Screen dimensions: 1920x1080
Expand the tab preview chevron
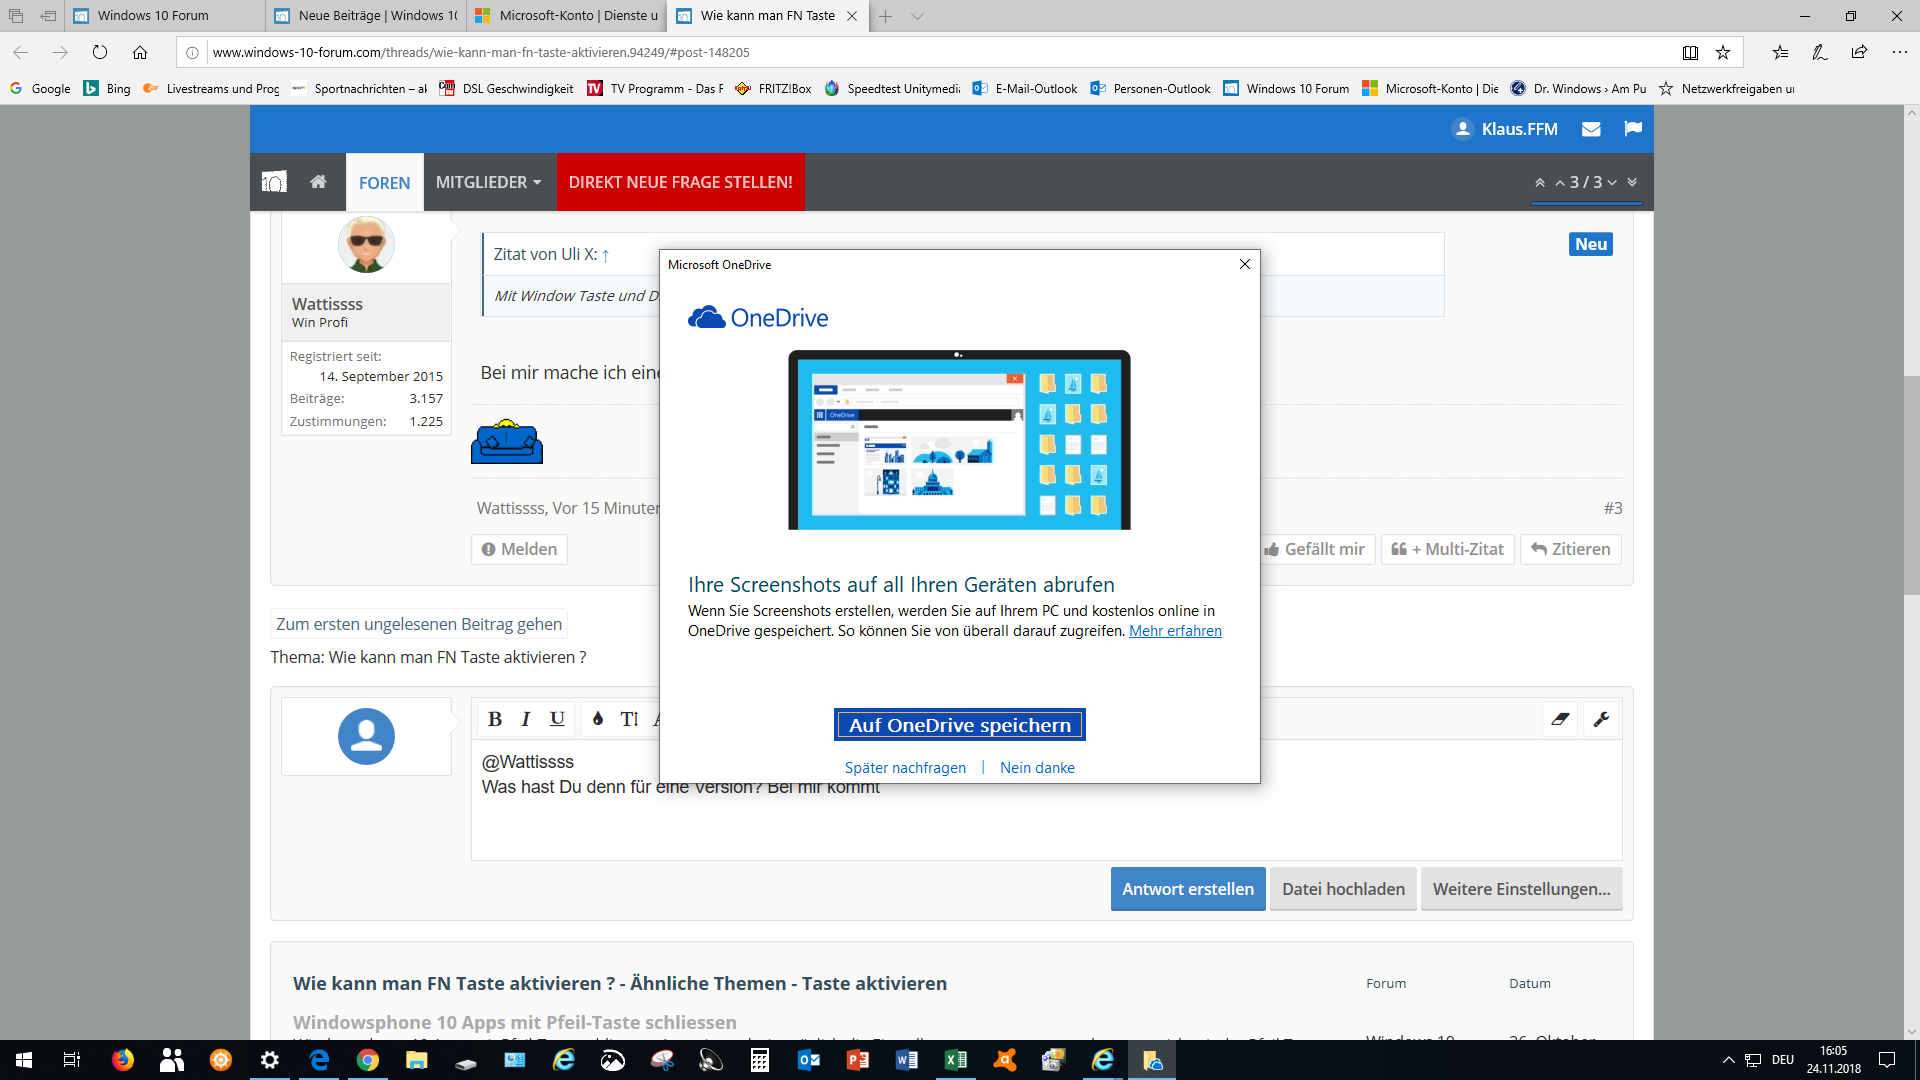tap(917, 16)
